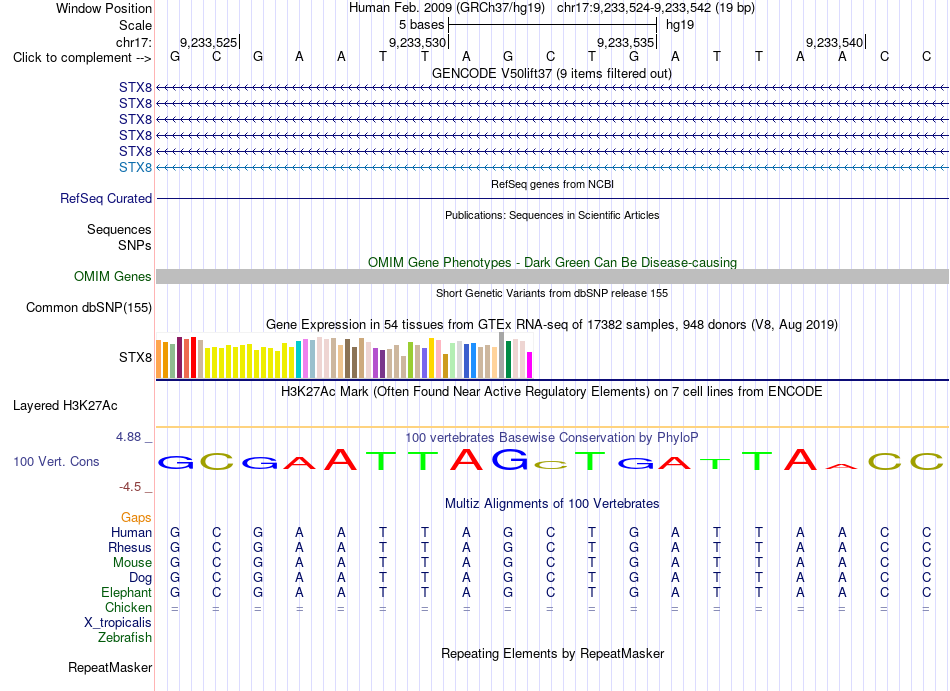Click the 4.88 conservation scale value
Image resolution: width=950 pixels, height=691 pixels.
click(128, 437)
